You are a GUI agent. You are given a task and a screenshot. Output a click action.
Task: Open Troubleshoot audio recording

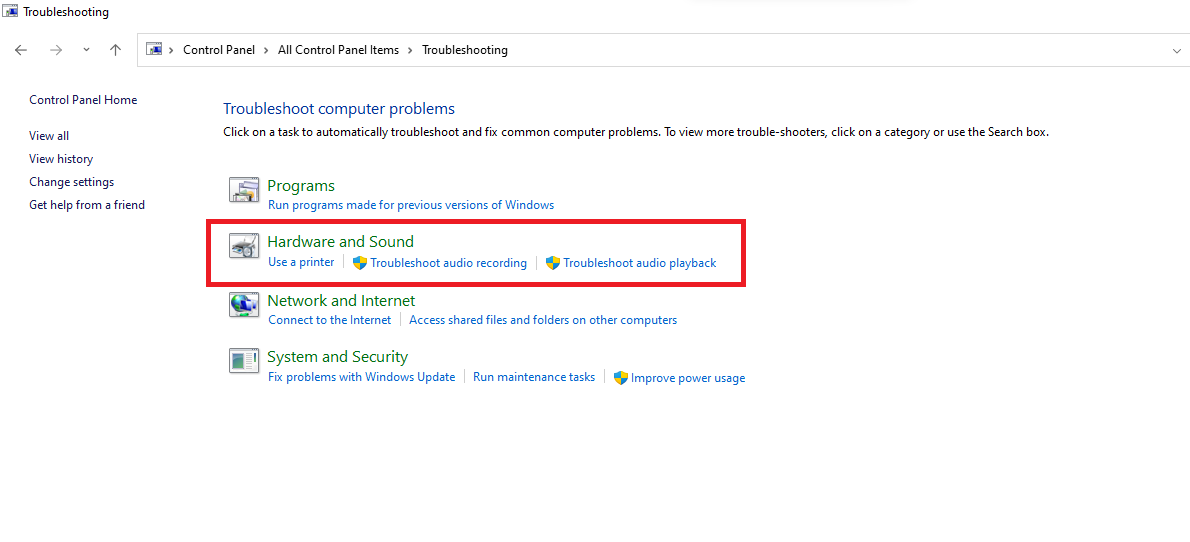click(x=448, y=263)
